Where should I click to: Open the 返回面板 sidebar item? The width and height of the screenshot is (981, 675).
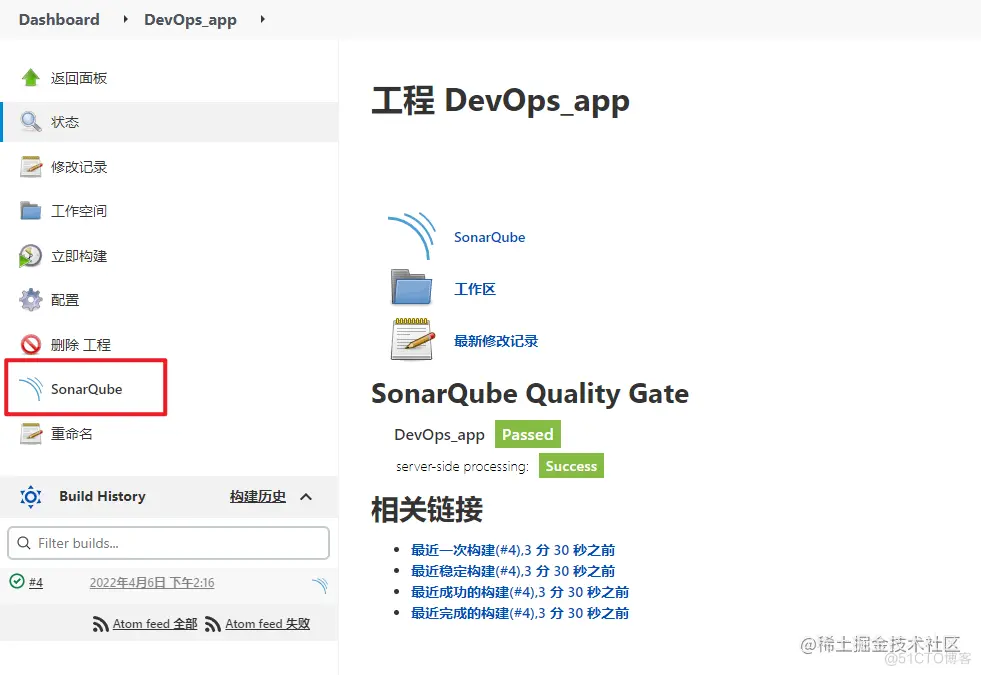pos(79,78)
